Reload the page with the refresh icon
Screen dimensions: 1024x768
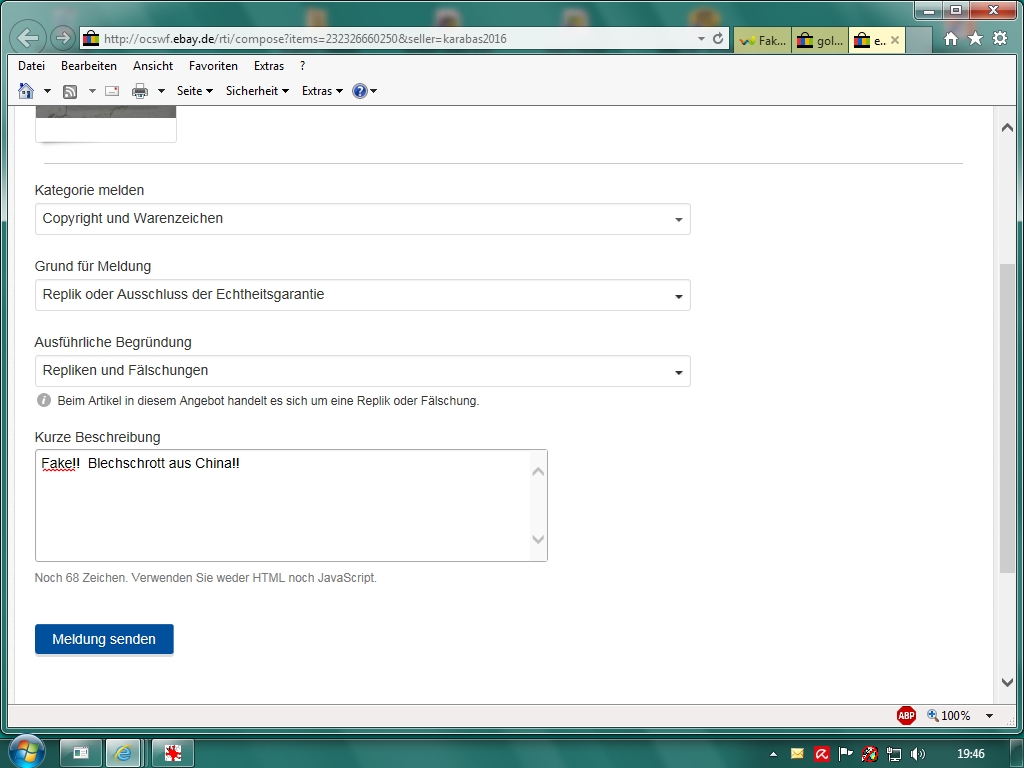tap(718, 39)
